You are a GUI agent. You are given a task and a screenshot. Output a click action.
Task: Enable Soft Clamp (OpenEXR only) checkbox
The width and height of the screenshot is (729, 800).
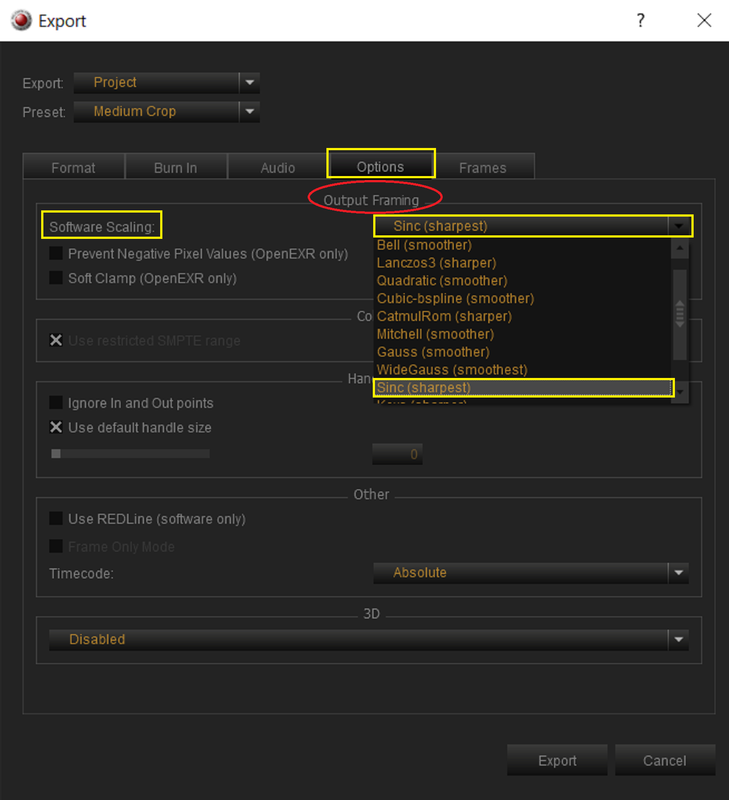[x=56, y=278]
